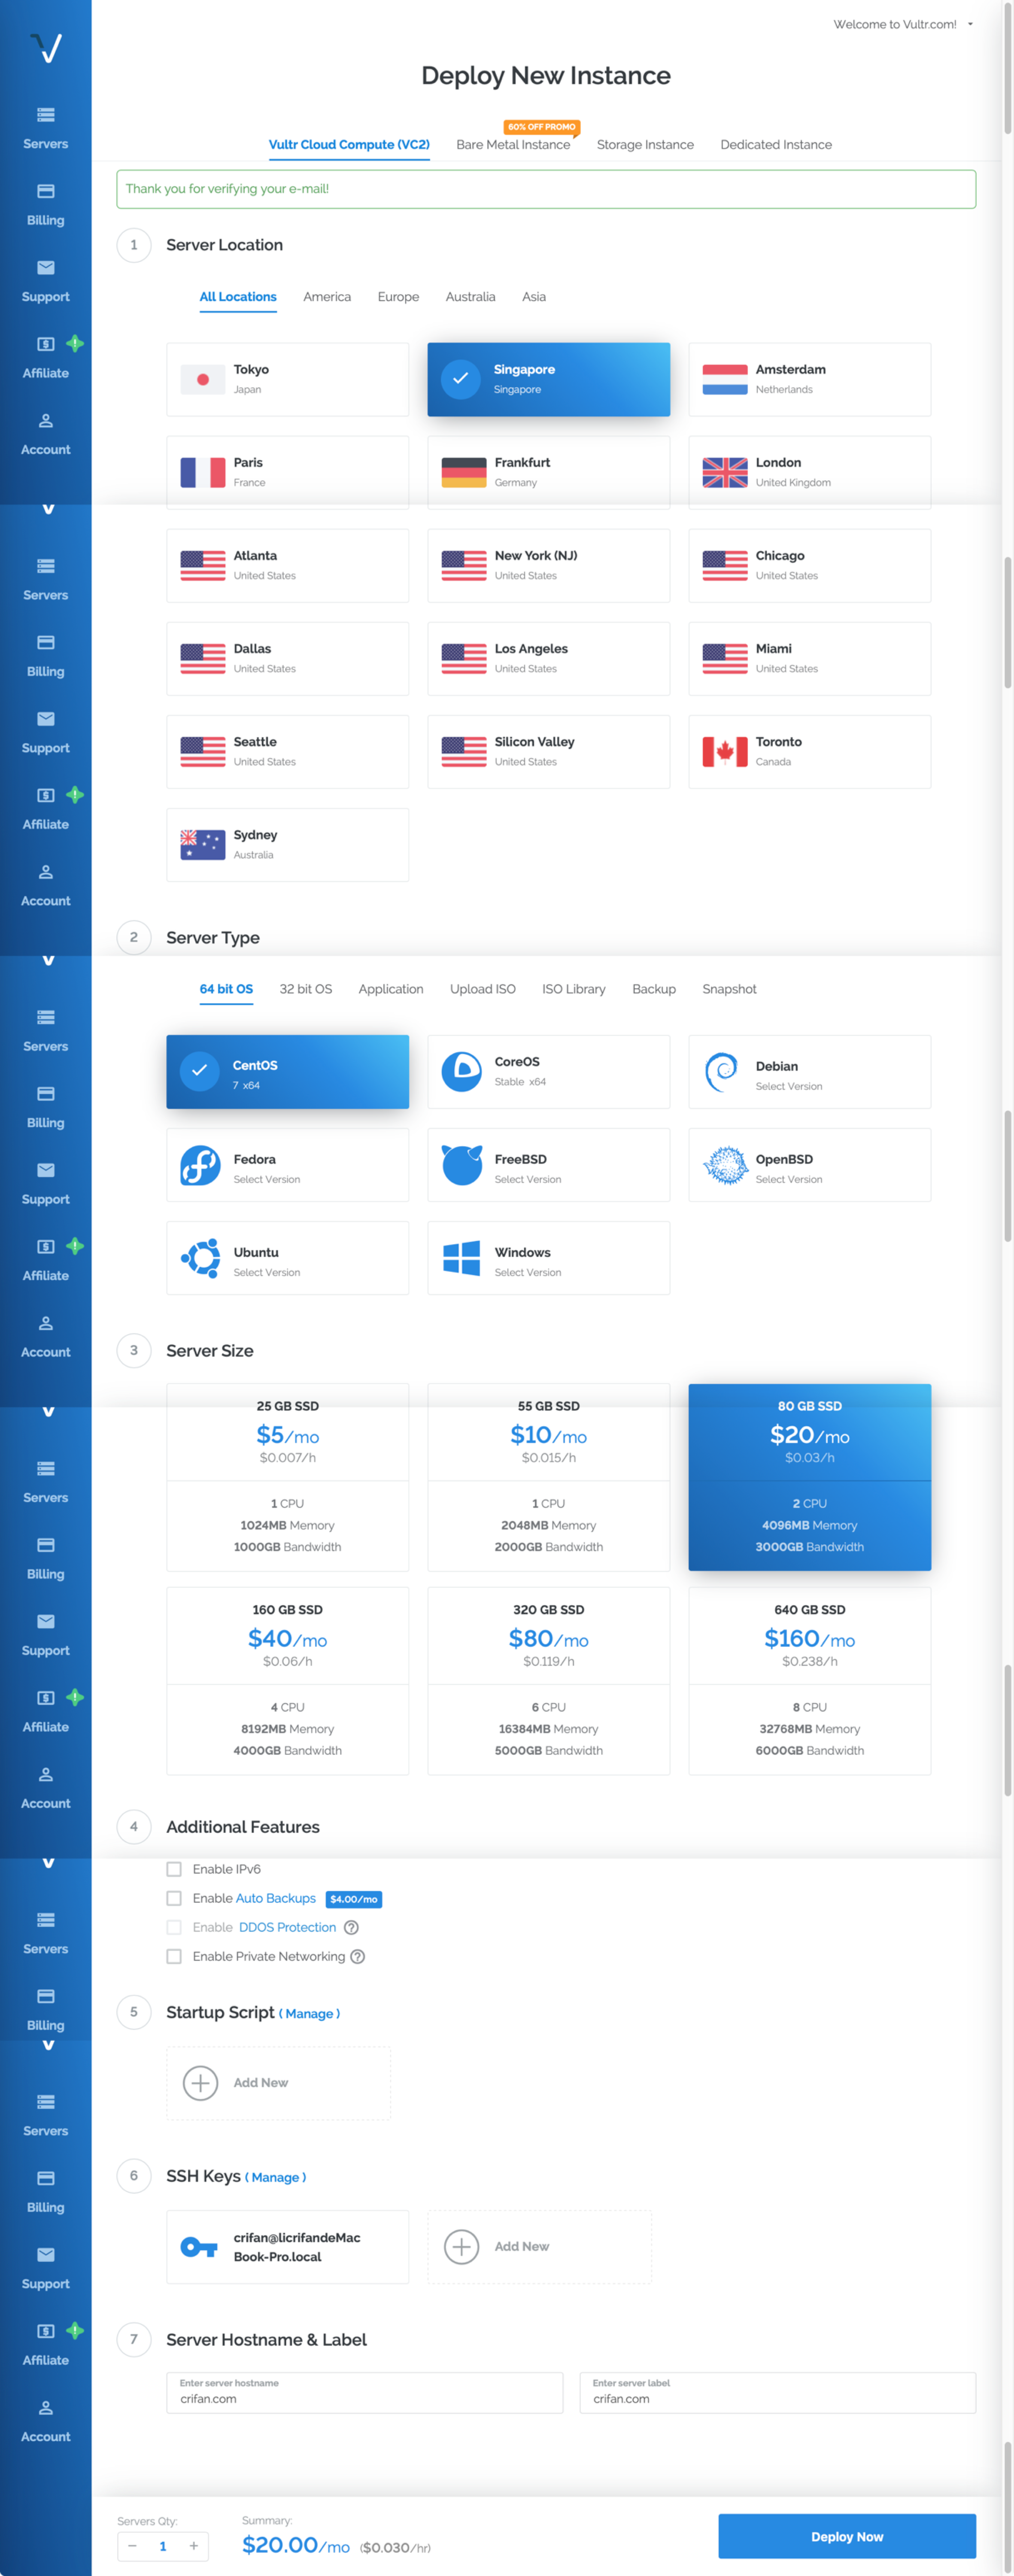Enable the IPv6 checkbox
This screenshot has height=2576, width=1014.
pyautogui.click(x=174, y=1869)
